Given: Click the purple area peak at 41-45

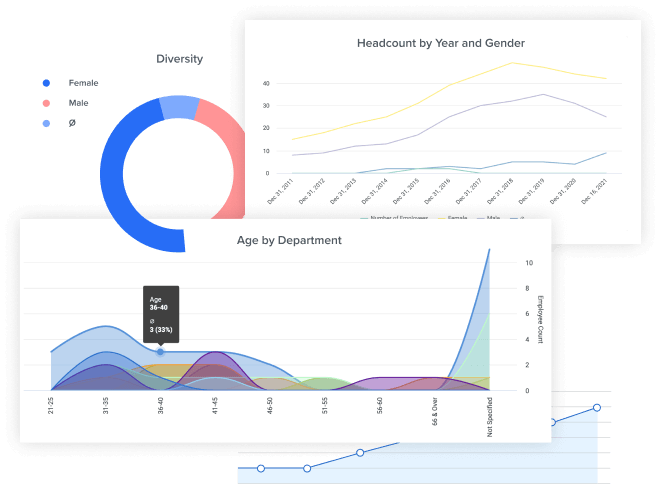Looking at the screenshot, I should (x=215, y=353).
